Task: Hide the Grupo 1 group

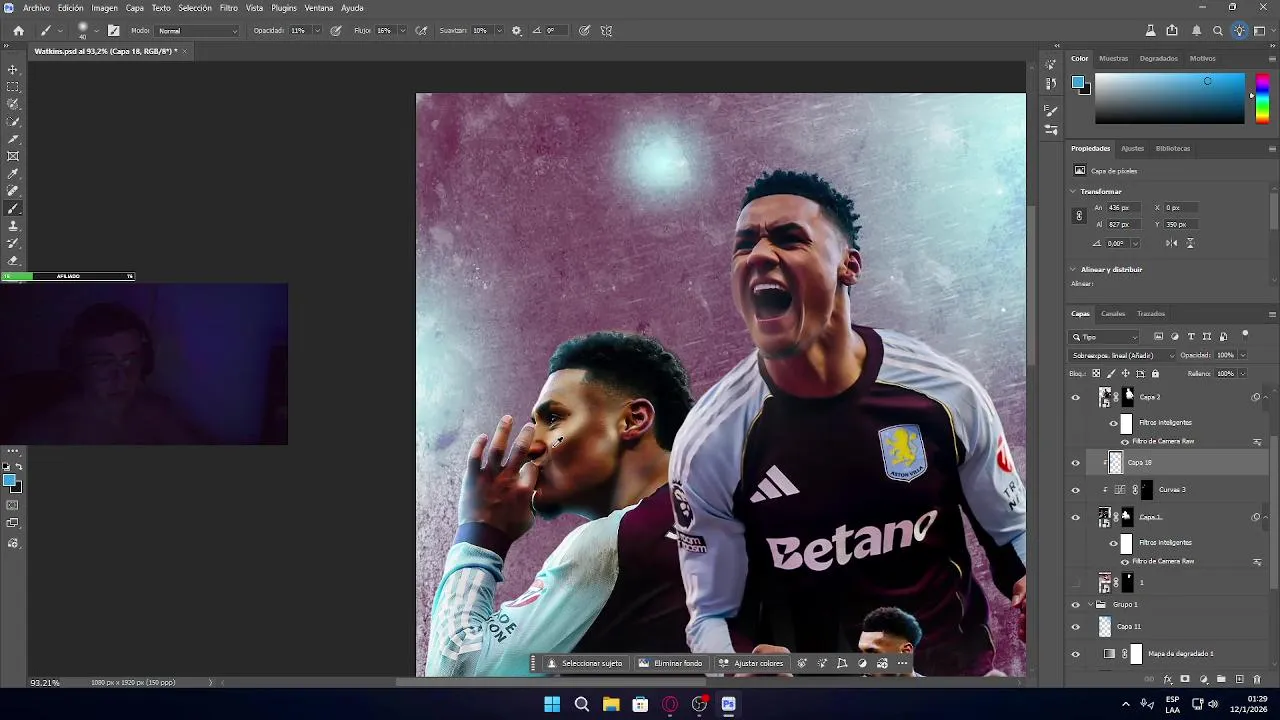Action: pyautogui.click(x=1076, y=605)
